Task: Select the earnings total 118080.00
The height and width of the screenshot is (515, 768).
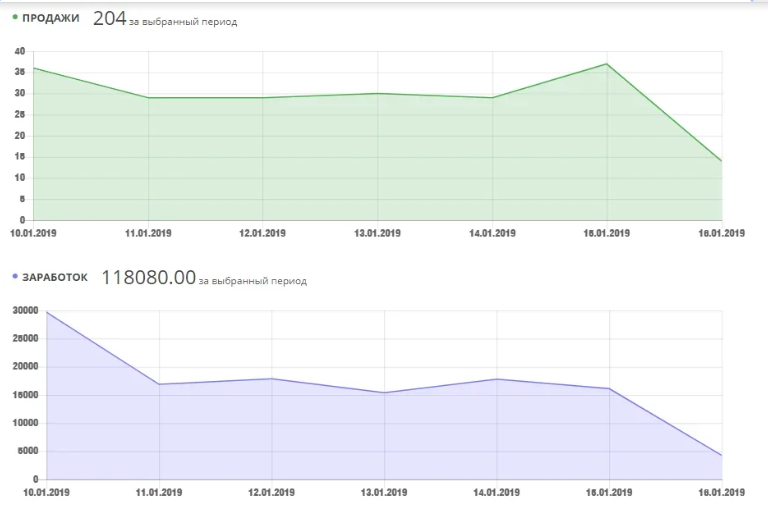Action: click(x=148, y=277)
